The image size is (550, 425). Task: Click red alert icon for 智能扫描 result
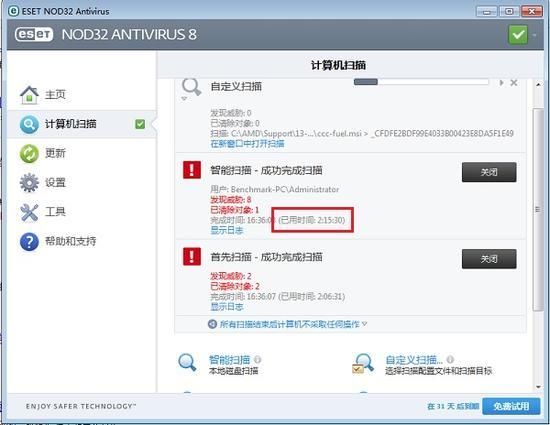coord(192,170)
